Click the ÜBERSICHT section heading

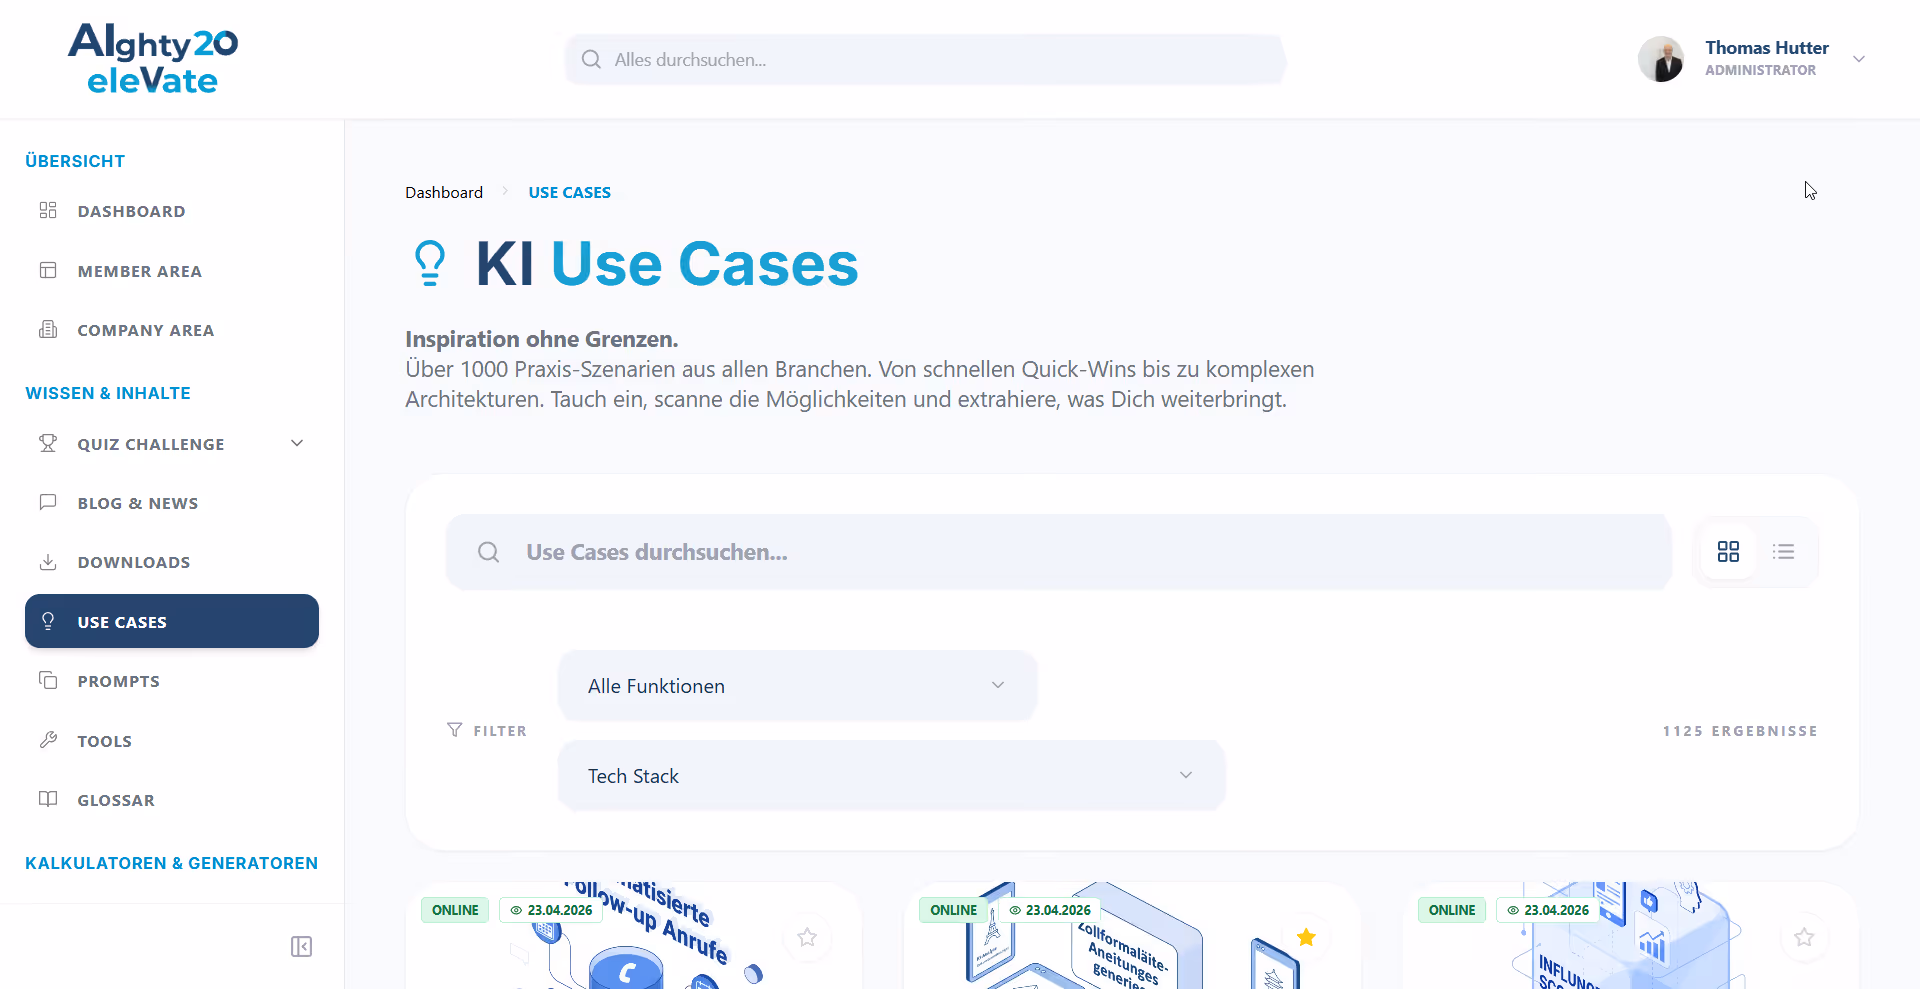(75, 161)
